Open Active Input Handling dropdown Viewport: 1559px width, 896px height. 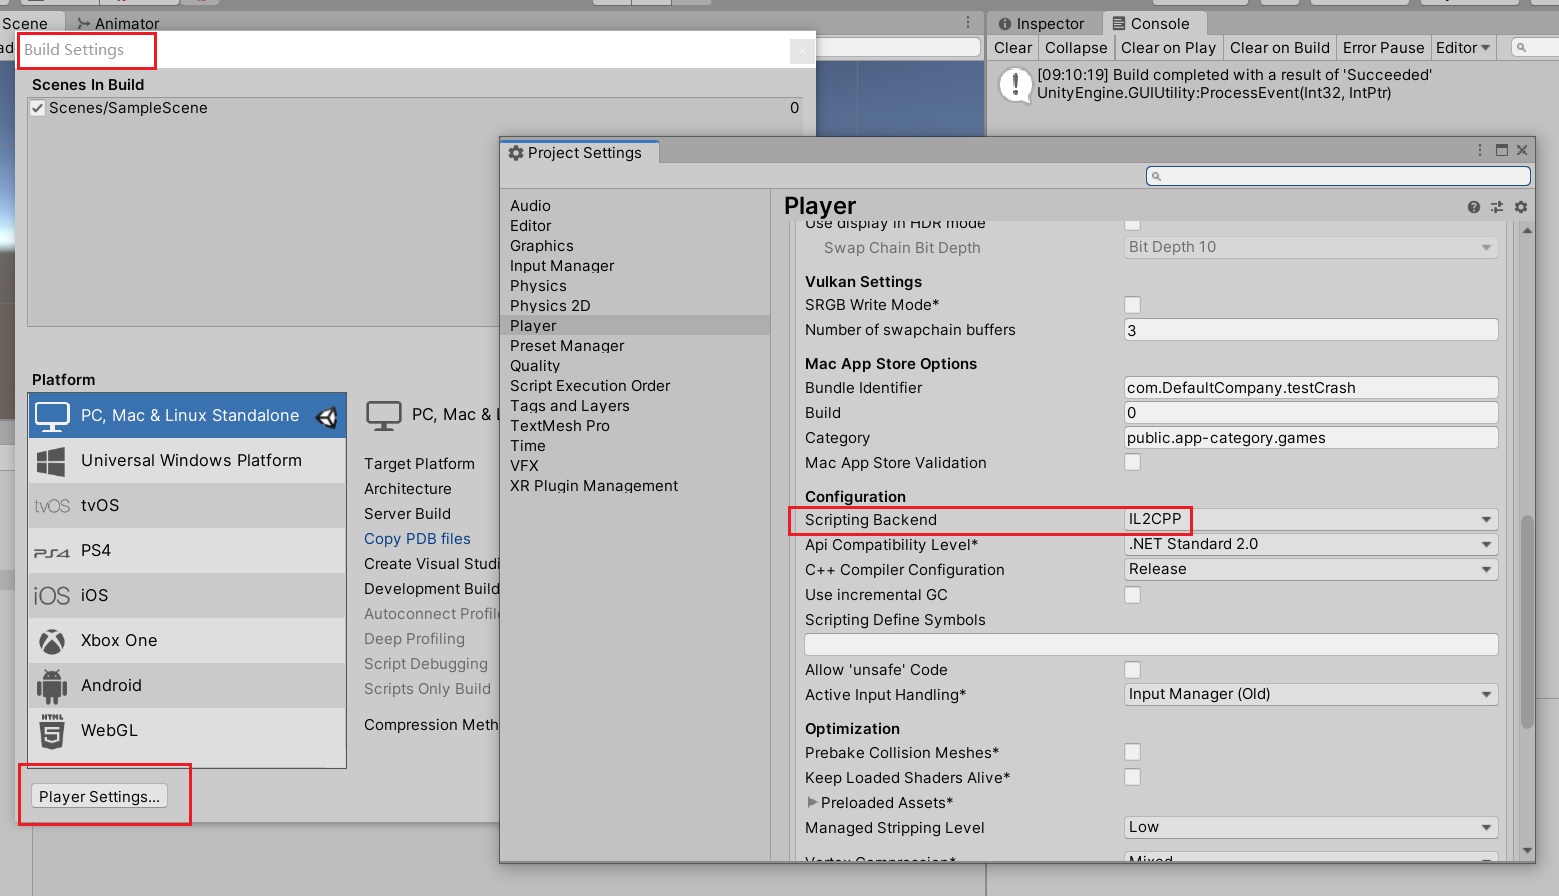click(x=1311, y=694)
